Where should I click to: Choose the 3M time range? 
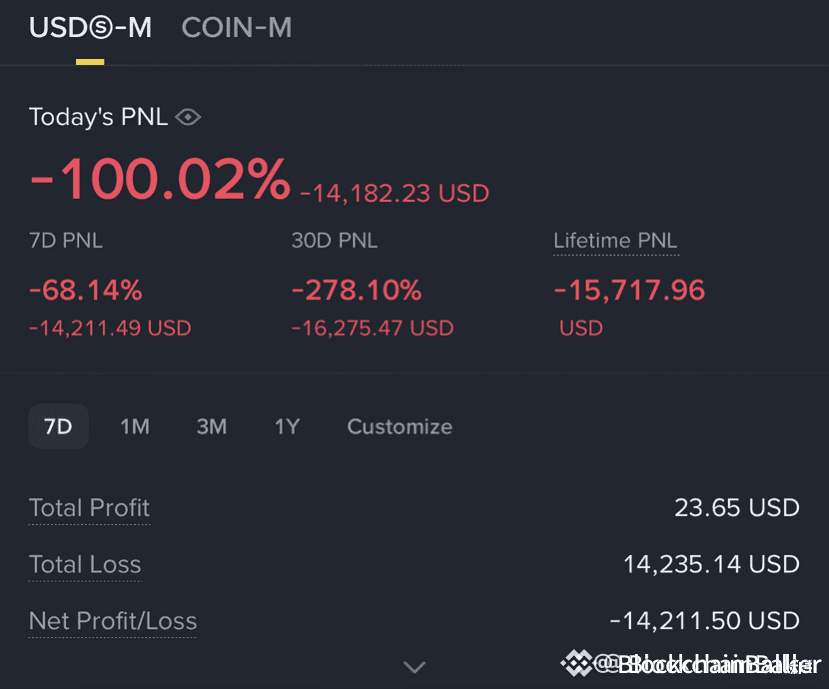tap(211, 427)
